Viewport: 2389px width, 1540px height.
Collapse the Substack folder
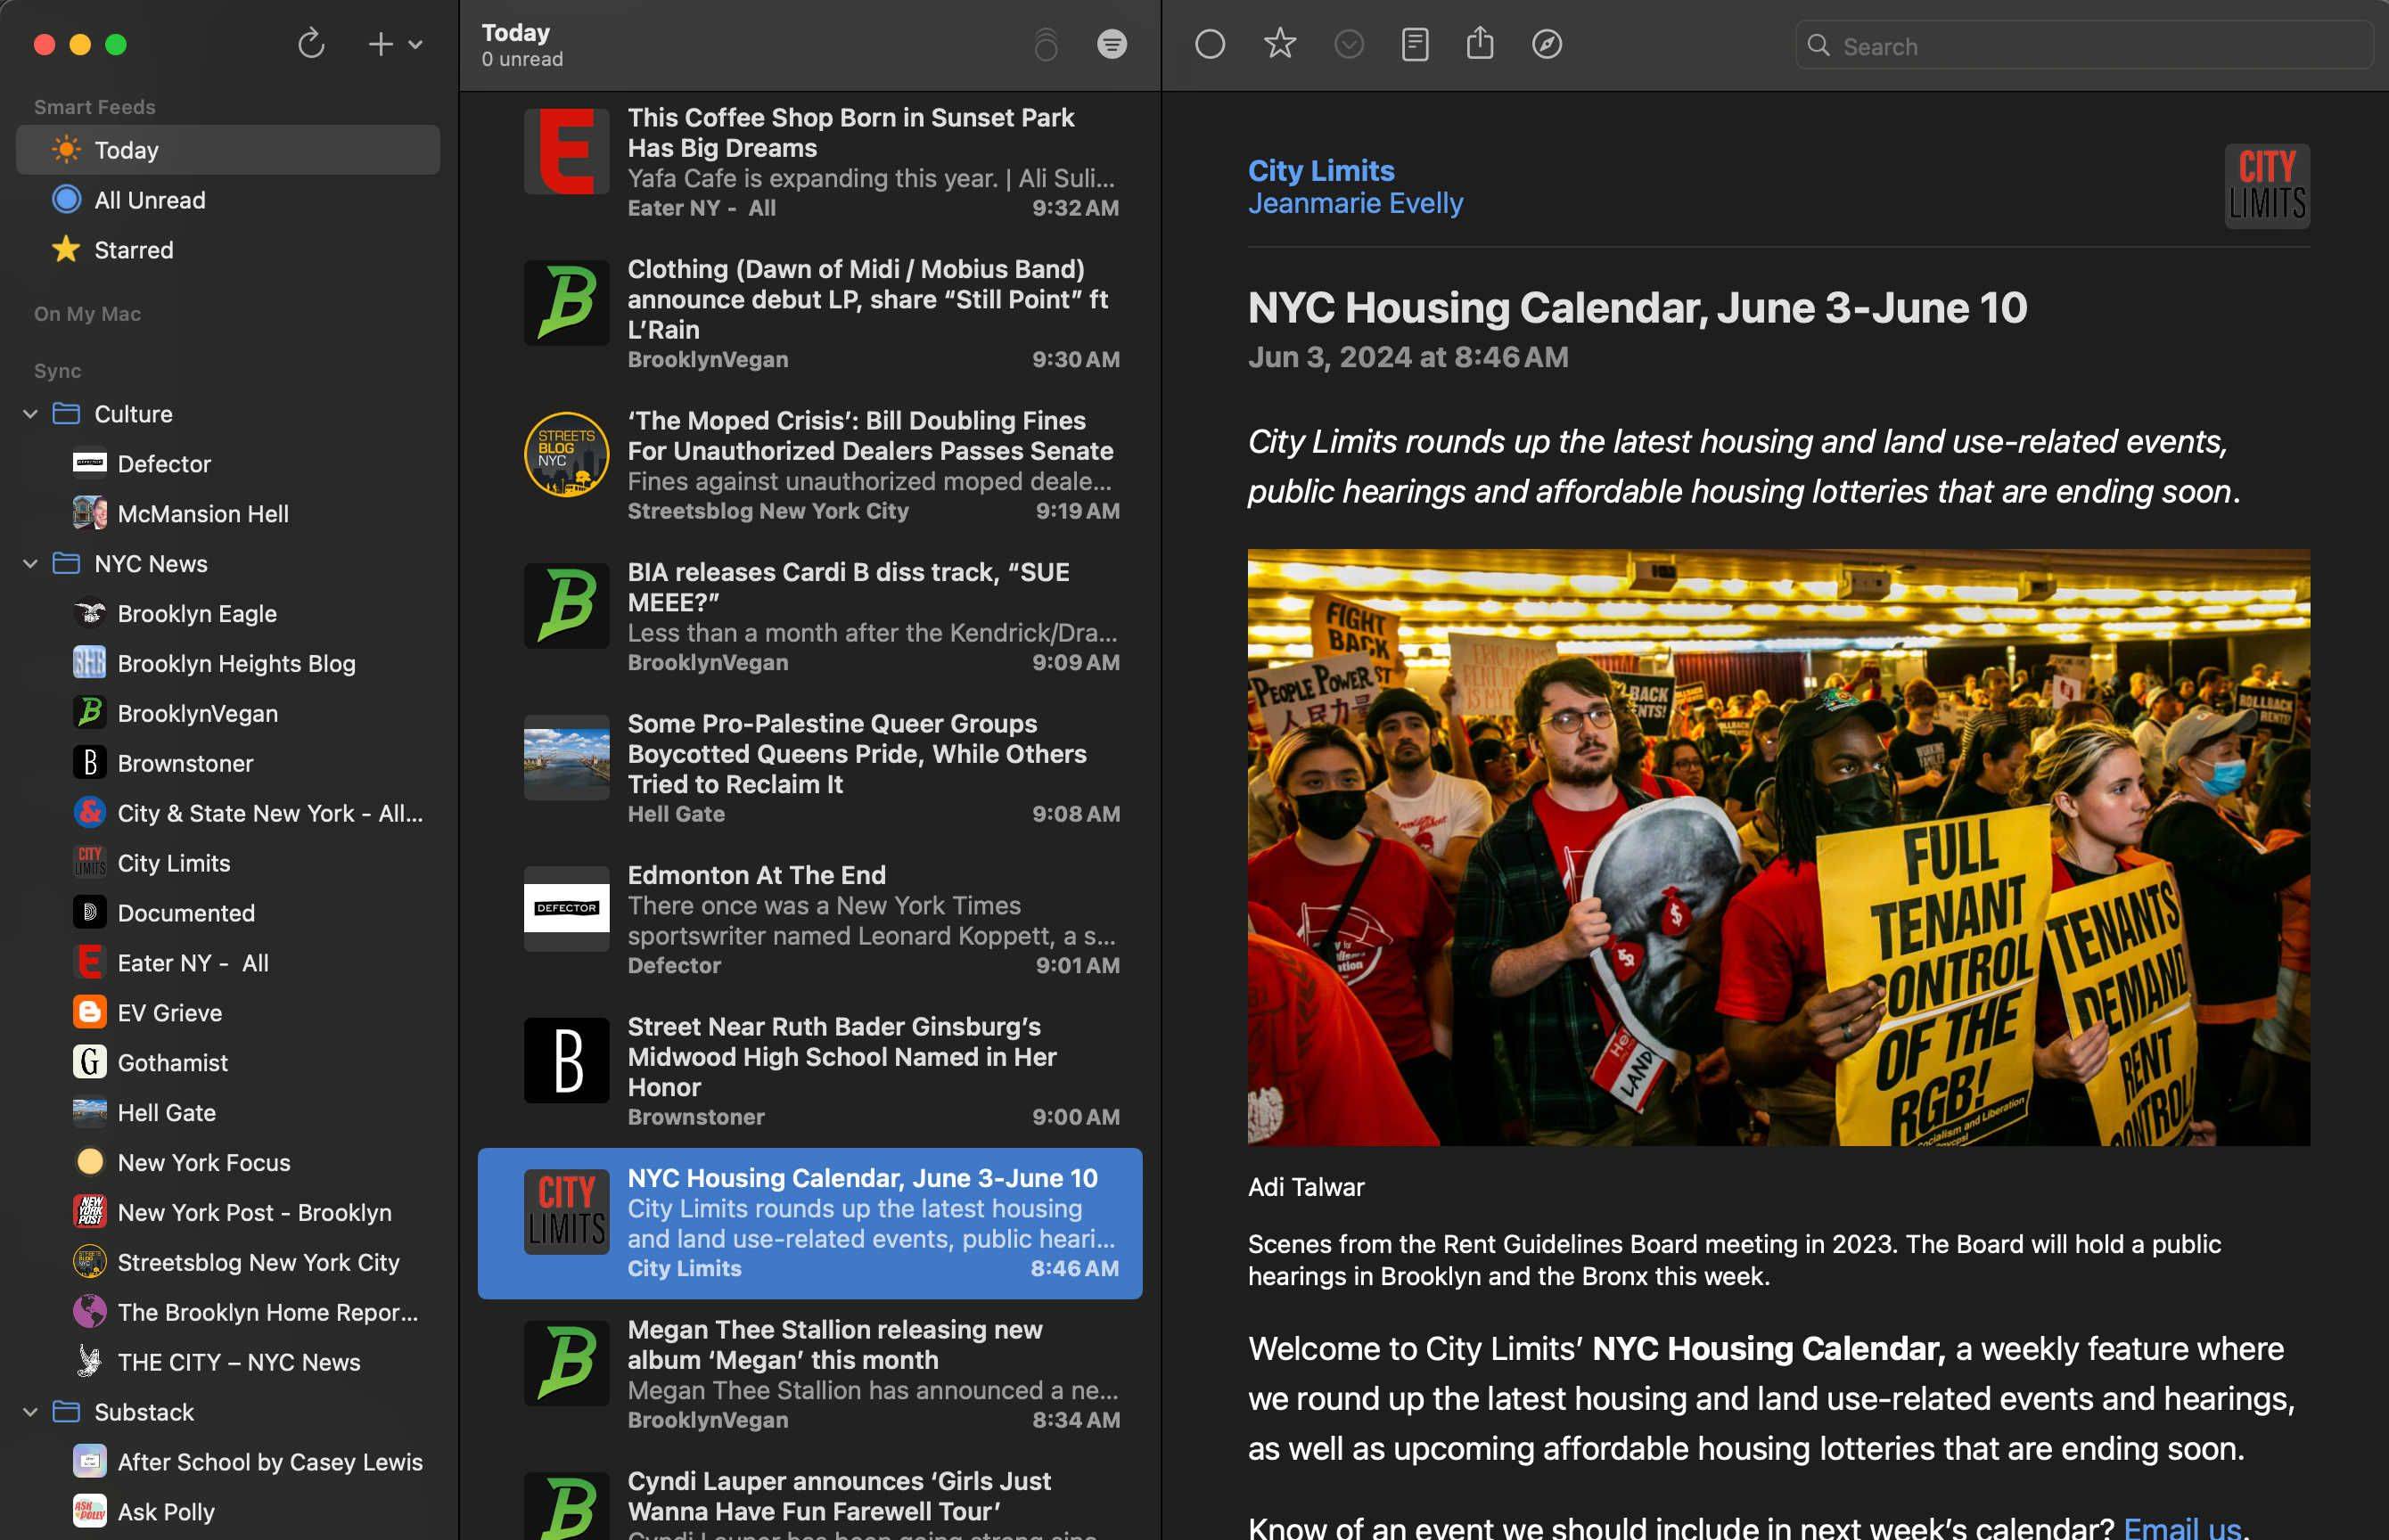[30, 1412]
